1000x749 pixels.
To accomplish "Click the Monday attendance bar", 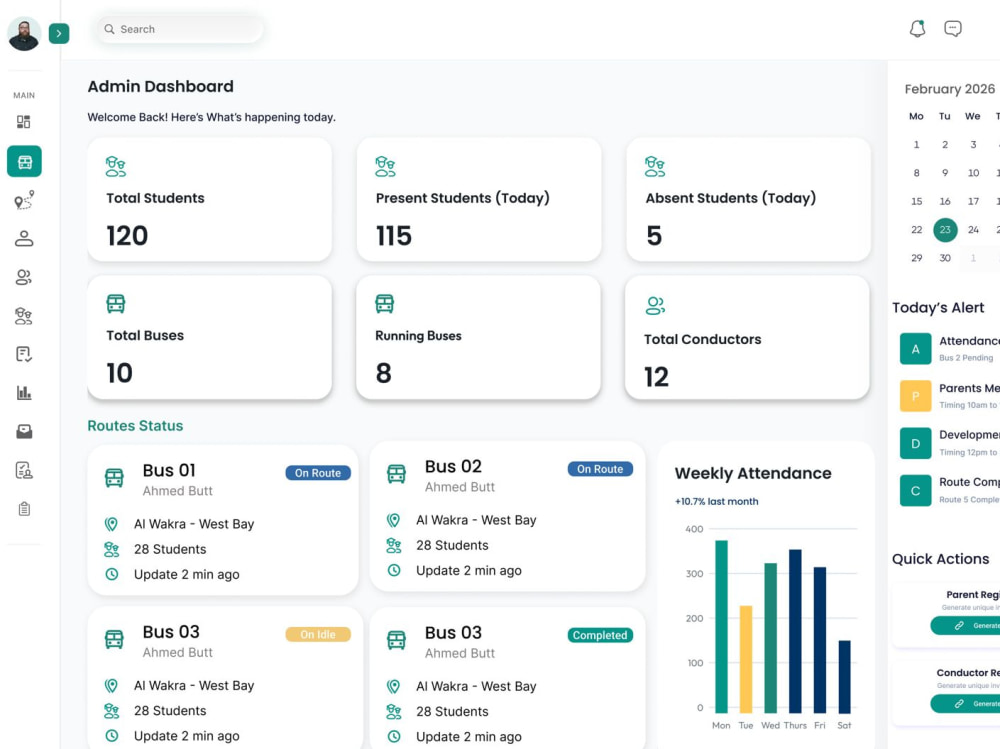I will point(721,627).
